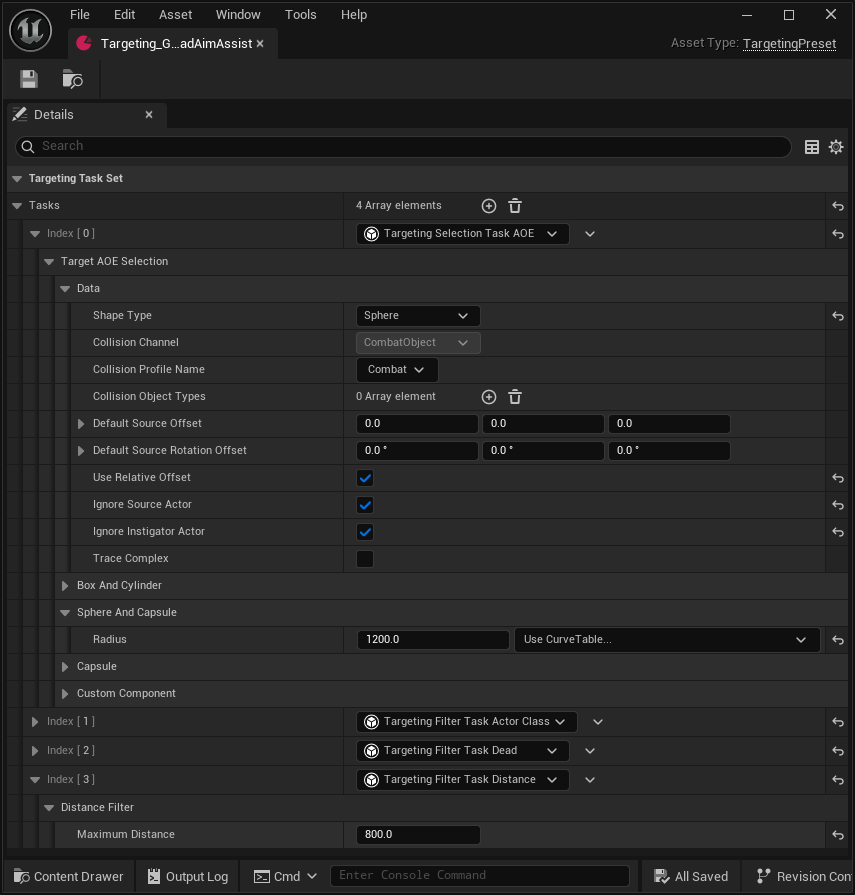The image size is (855, 895).
Task: Focus the Enter Console Command field
Action: pyautogui.click(x=479, y=876)
